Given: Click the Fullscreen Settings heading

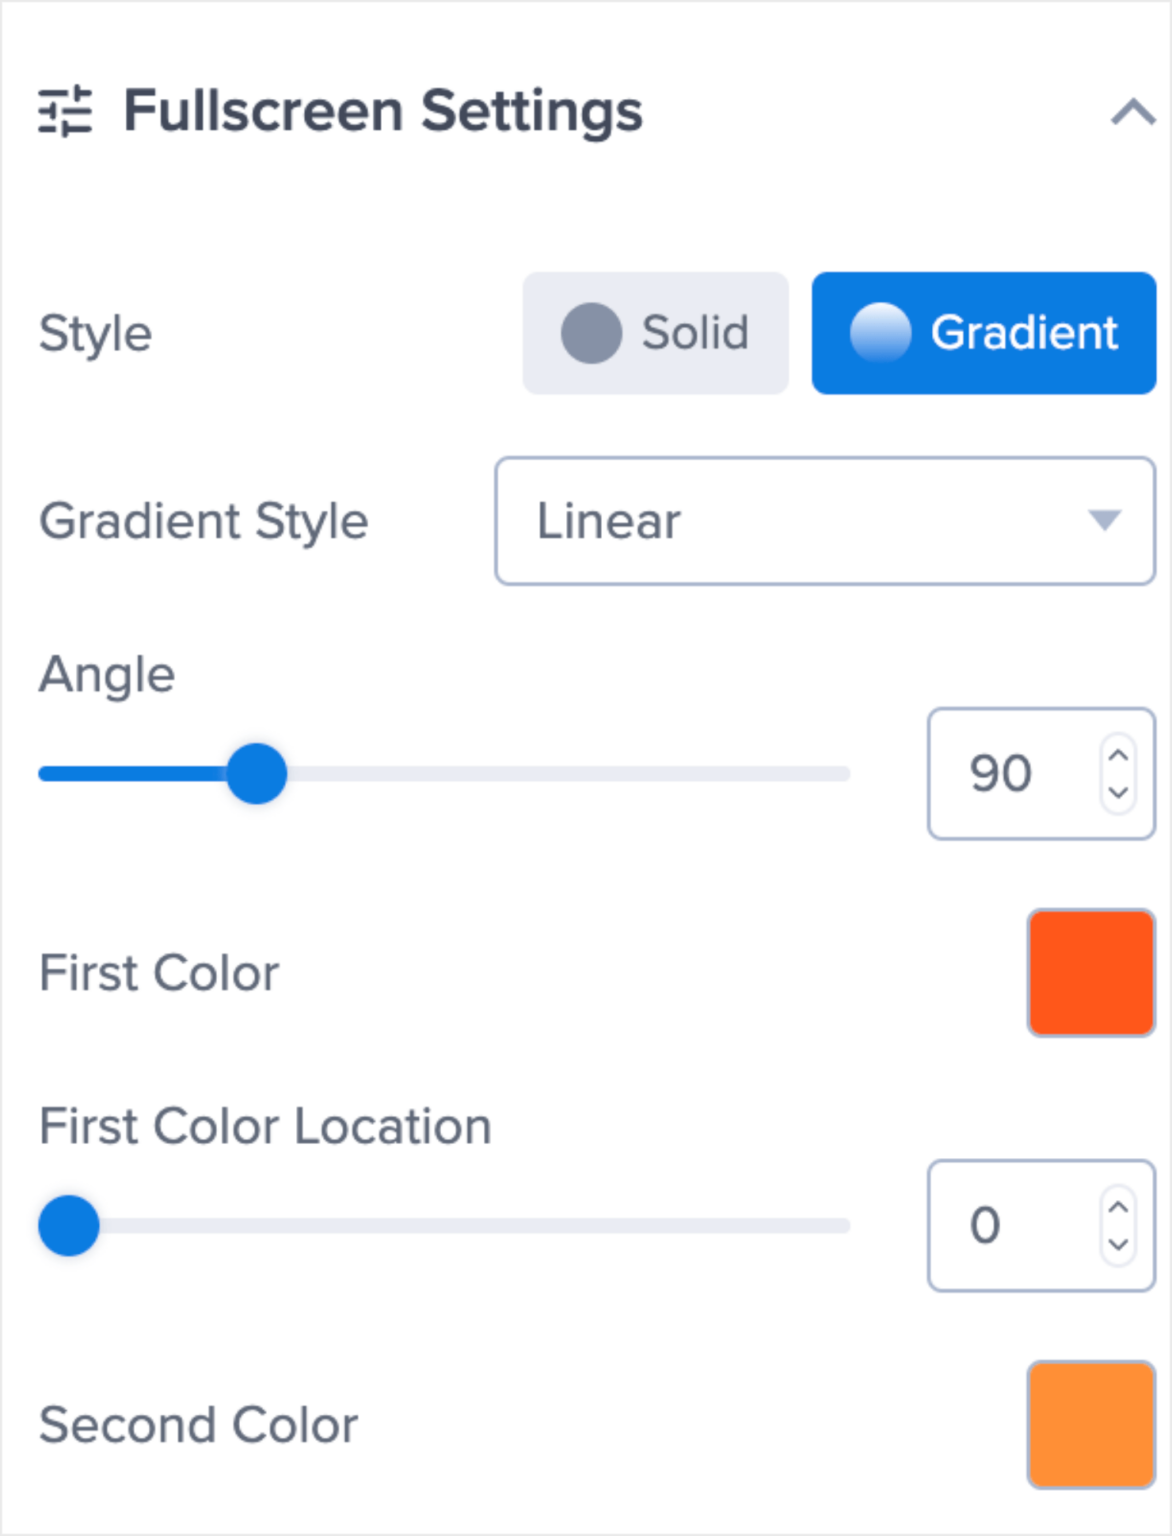Looking at the screenshot, I should point(383,111).
